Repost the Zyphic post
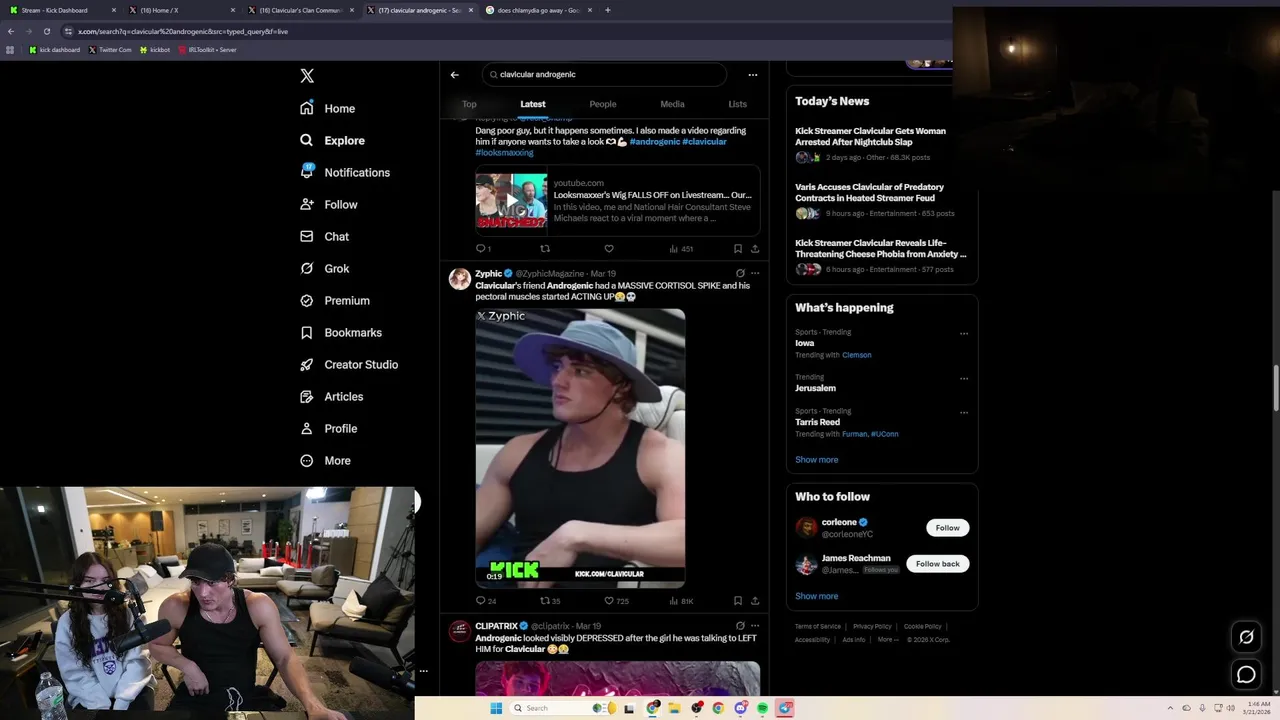 (550, 601)
